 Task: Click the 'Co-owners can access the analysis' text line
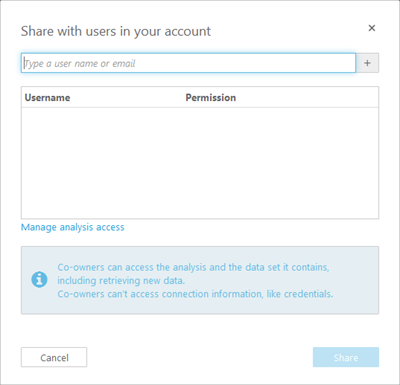click(x=193, y=267)
